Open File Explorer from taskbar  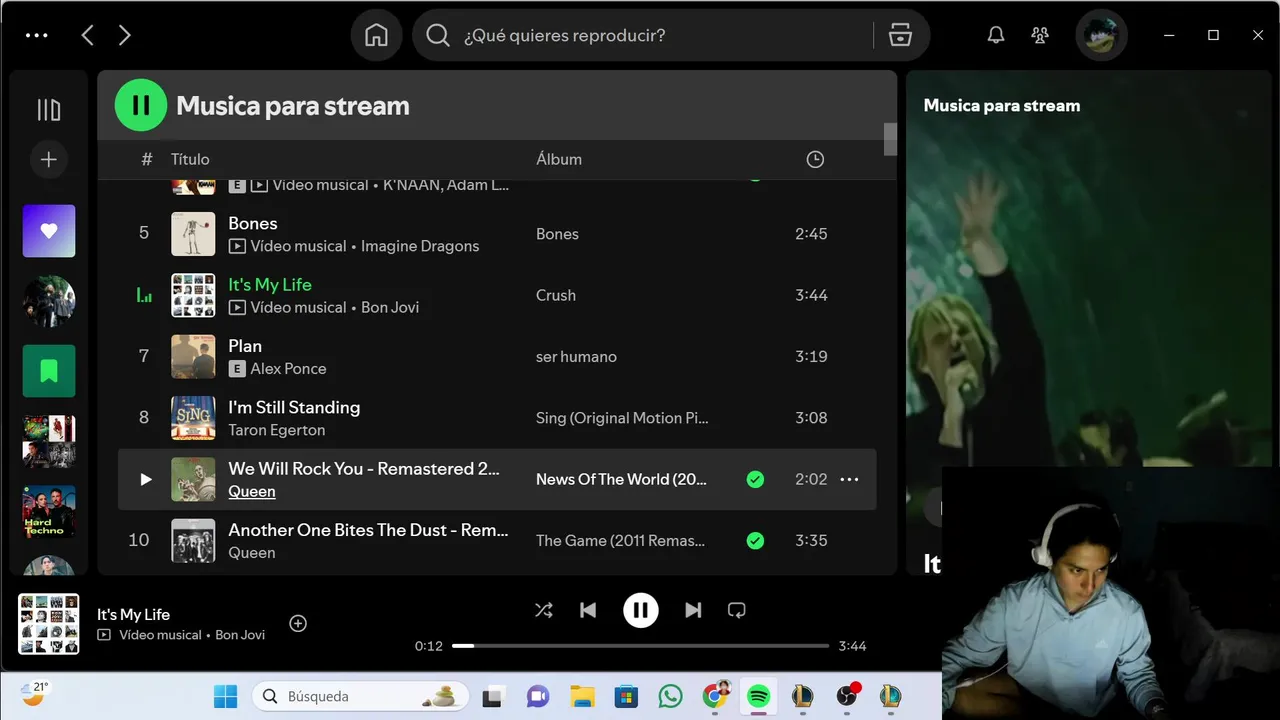[x=582, y=696]
